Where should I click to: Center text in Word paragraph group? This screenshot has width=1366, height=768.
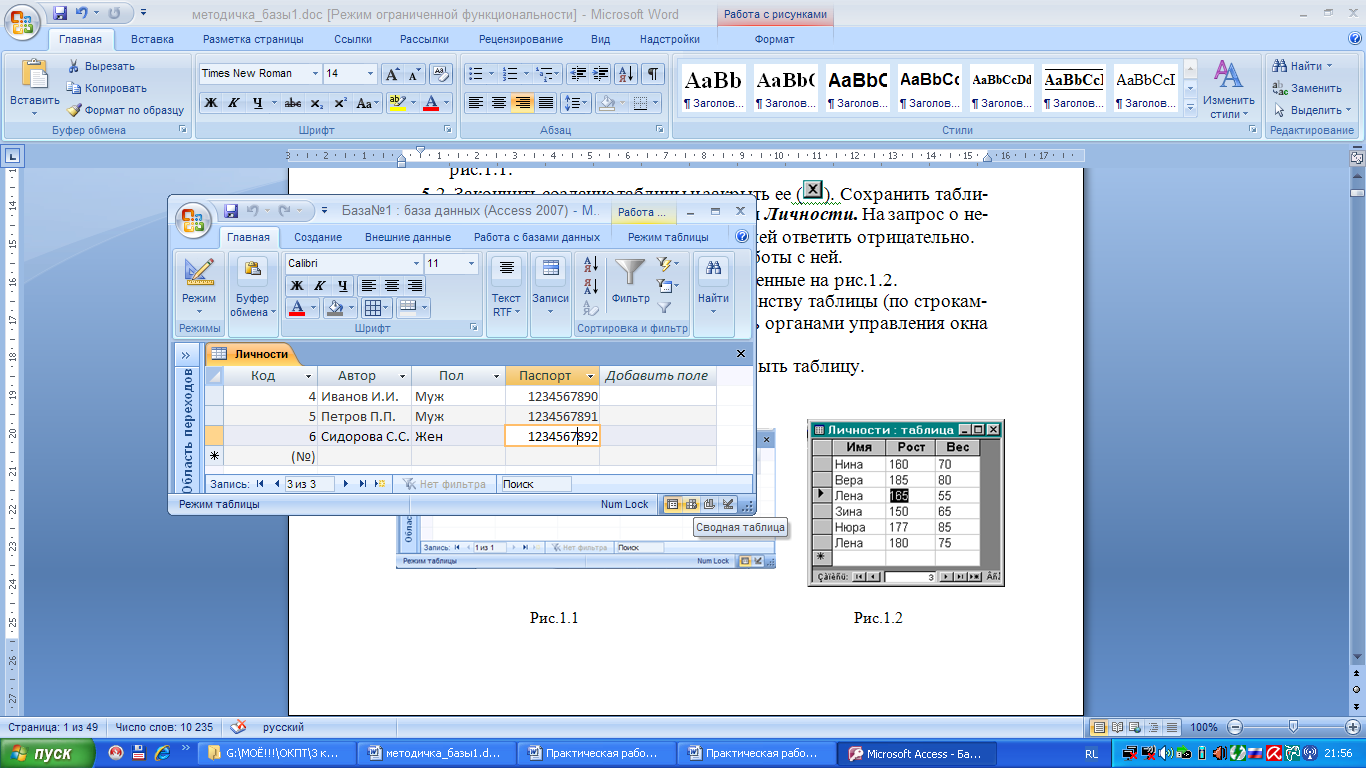coord(499,103)
